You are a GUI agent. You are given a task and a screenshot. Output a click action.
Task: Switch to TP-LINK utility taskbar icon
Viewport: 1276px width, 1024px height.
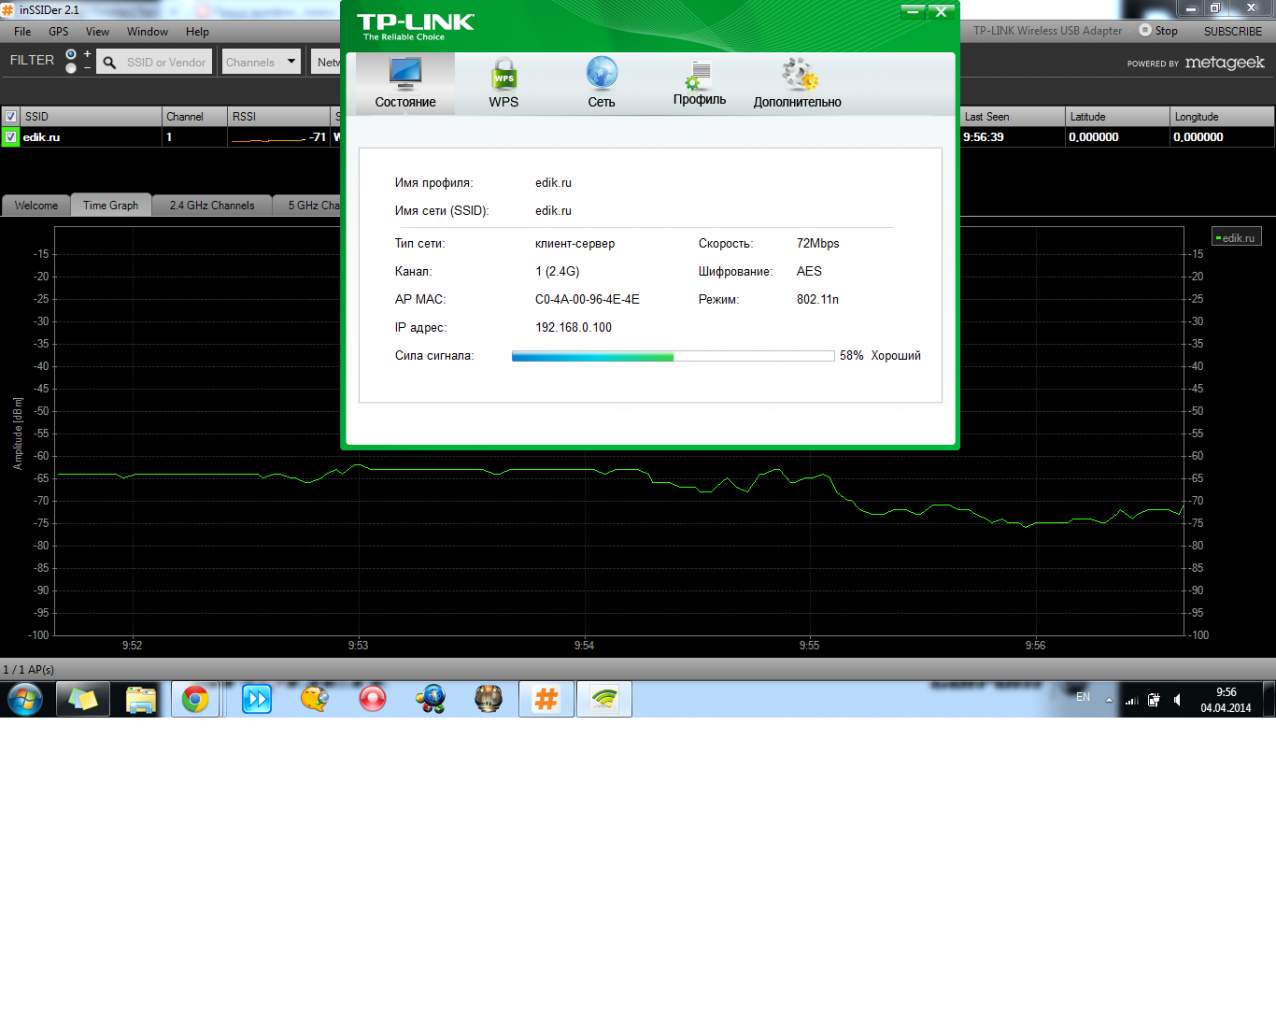point(604,699)
